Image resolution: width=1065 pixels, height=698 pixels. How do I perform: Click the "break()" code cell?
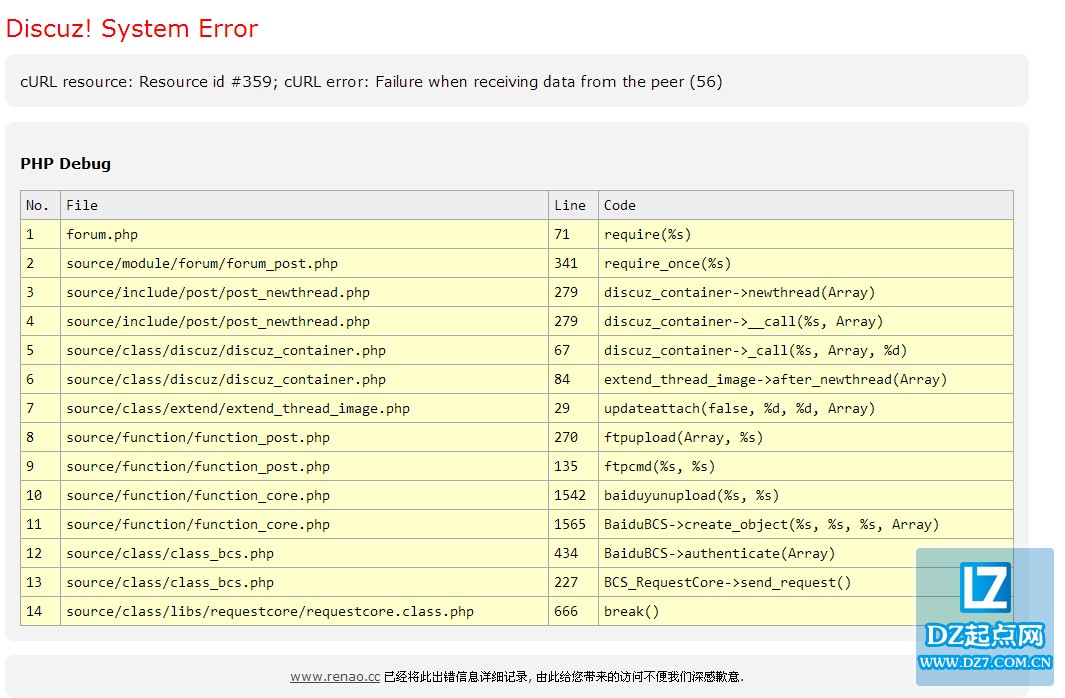pyautogui.click(x=806, y=612)
